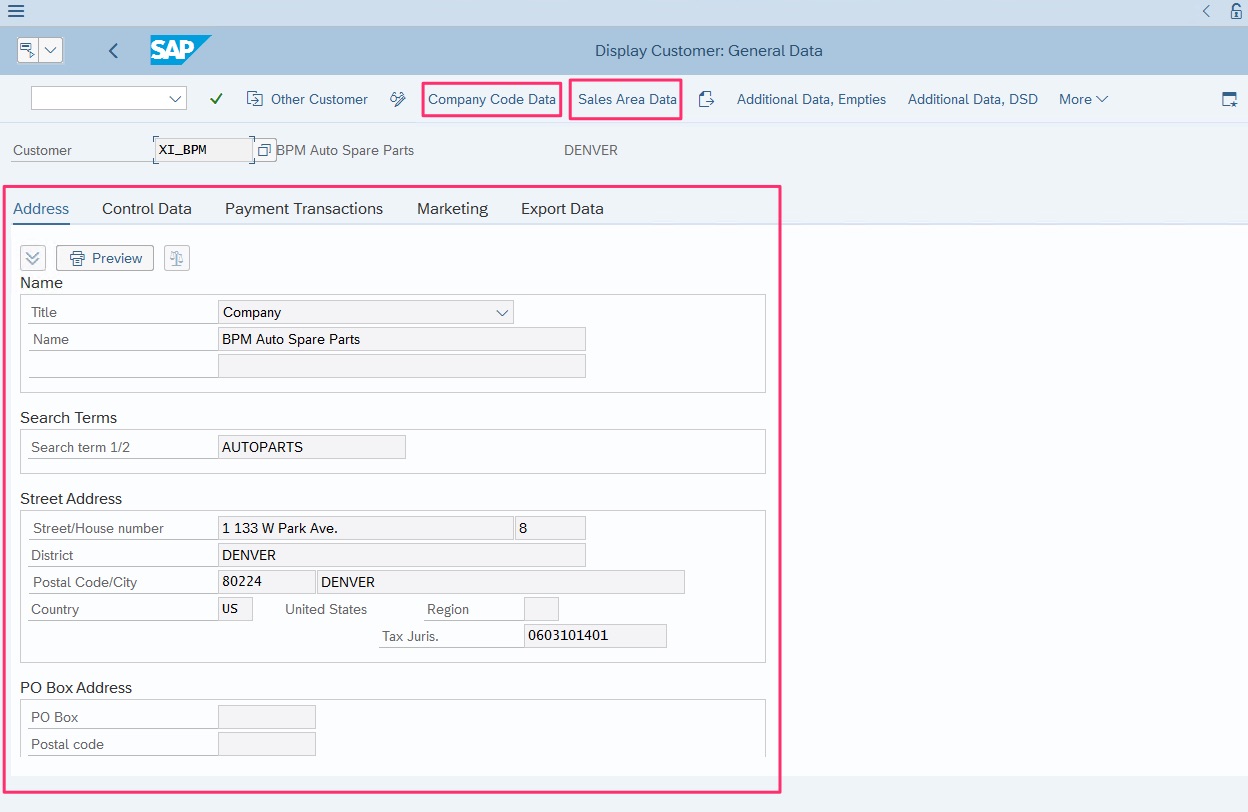Image resolution: width=1248 pixels, height=812 pixels.
Task: Toggle display/change pencil icon
Action: [x=398, y=99]
